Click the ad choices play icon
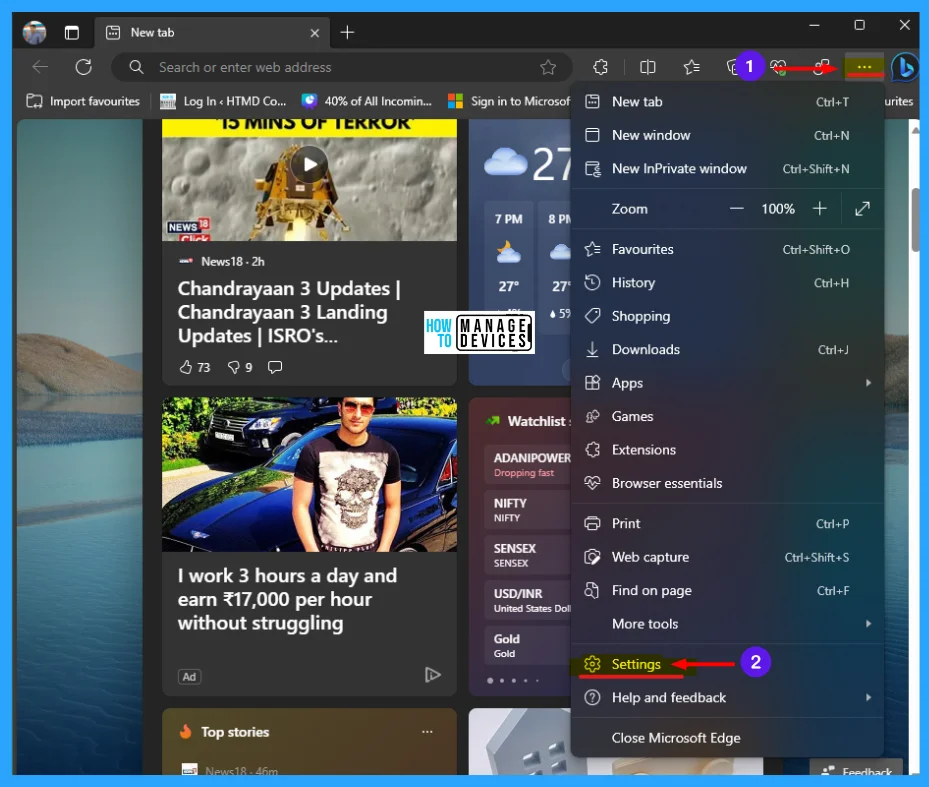The width and height of the screenshot is (929, 787). tap(433, 674)
